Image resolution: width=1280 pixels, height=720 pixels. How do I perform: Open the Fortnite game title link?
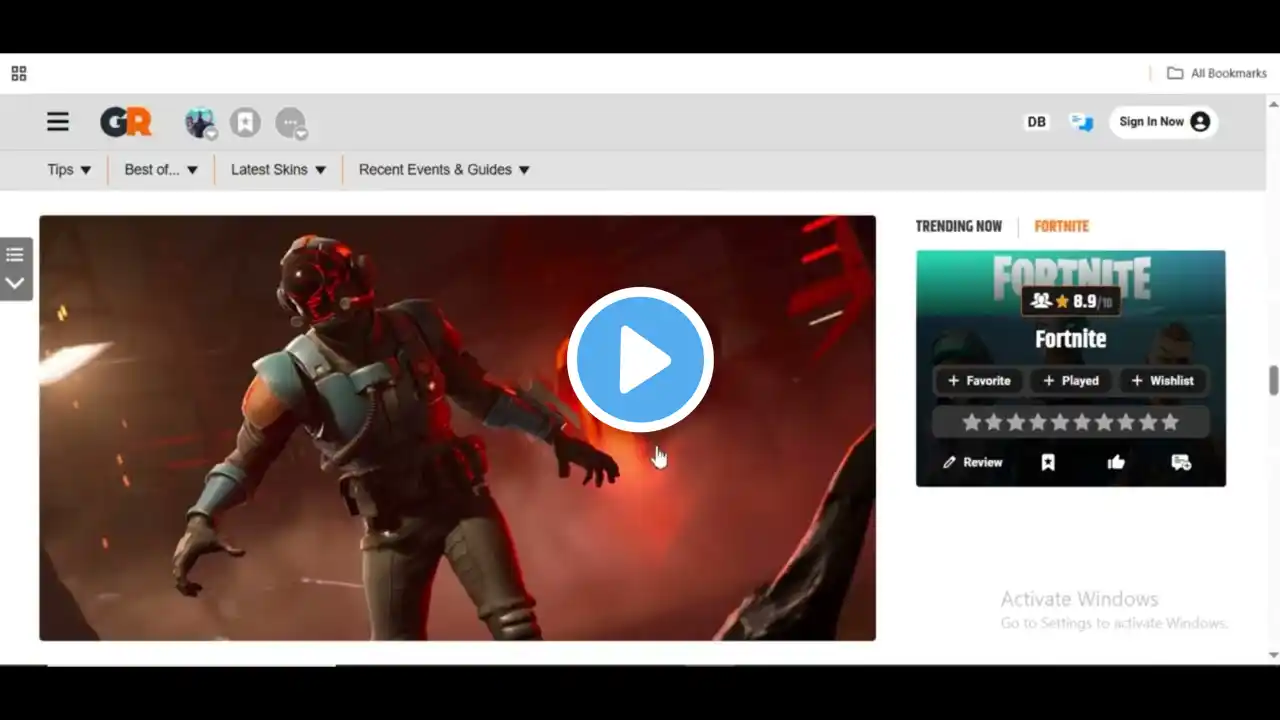[1071, 339]
